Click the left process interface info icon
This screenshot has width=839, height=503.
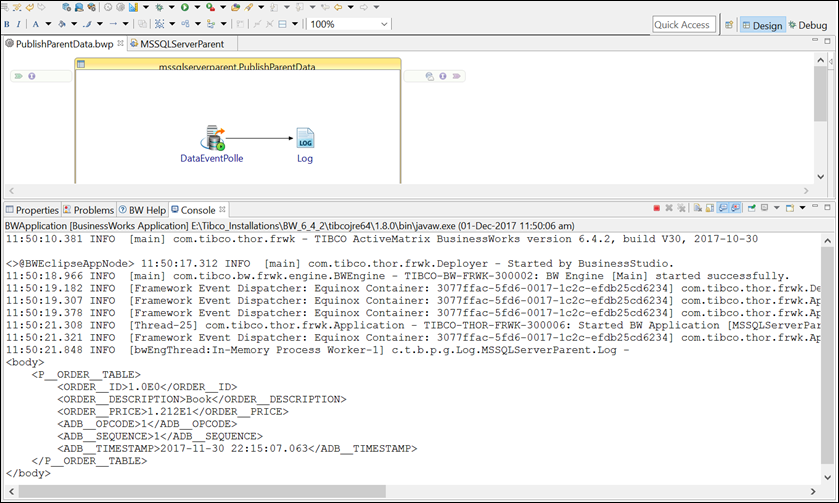click(x=32, y=76)
